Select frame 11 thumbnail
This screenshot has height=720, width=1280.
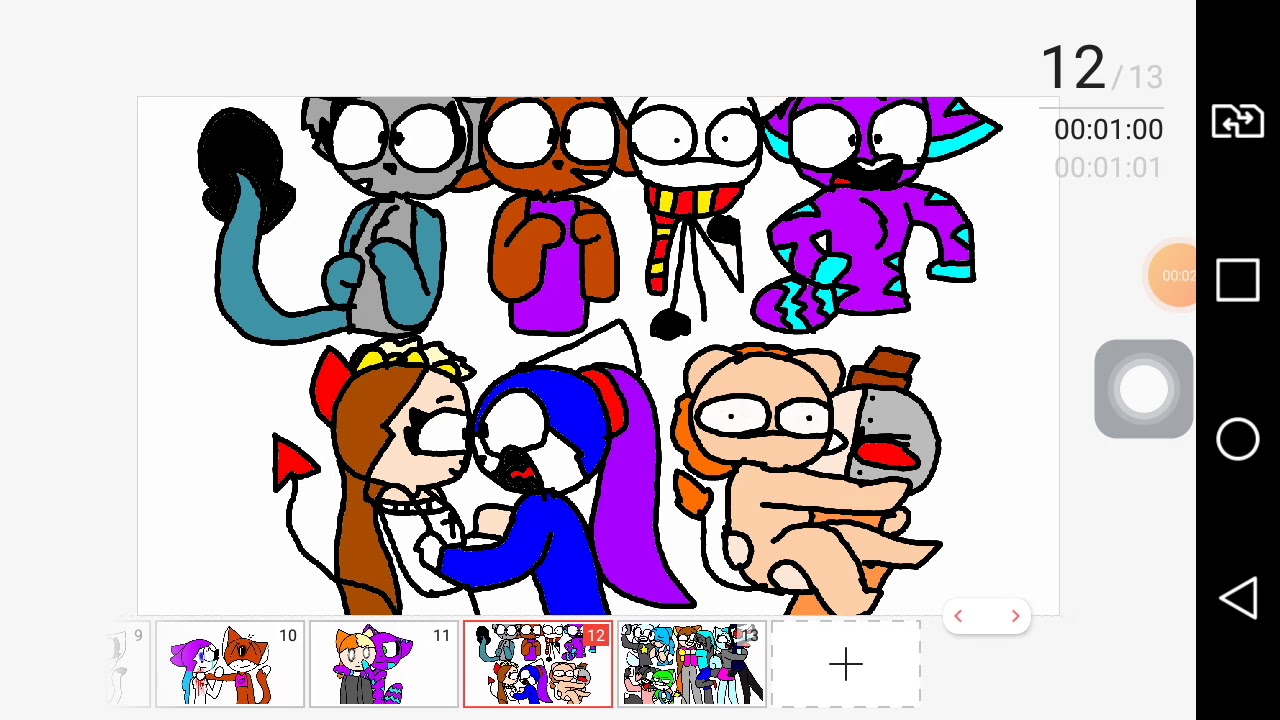tap(383, 664)
